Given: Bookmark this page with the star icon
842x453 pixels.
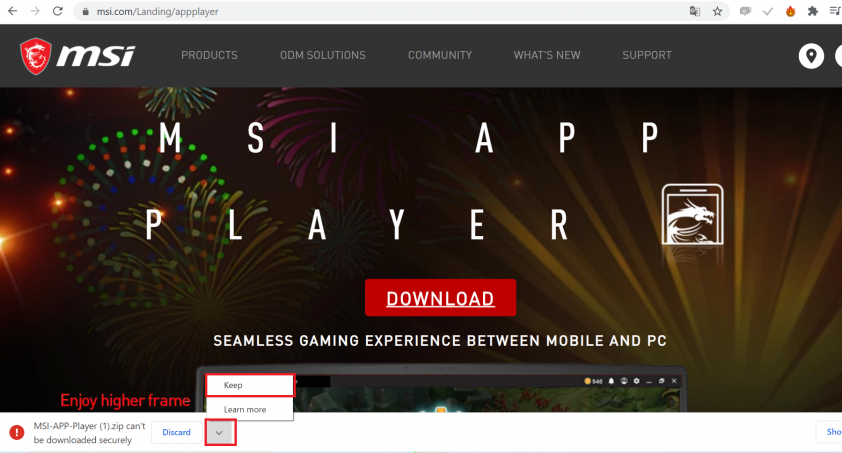Looking at the screenshot, I should coord(717,11).
